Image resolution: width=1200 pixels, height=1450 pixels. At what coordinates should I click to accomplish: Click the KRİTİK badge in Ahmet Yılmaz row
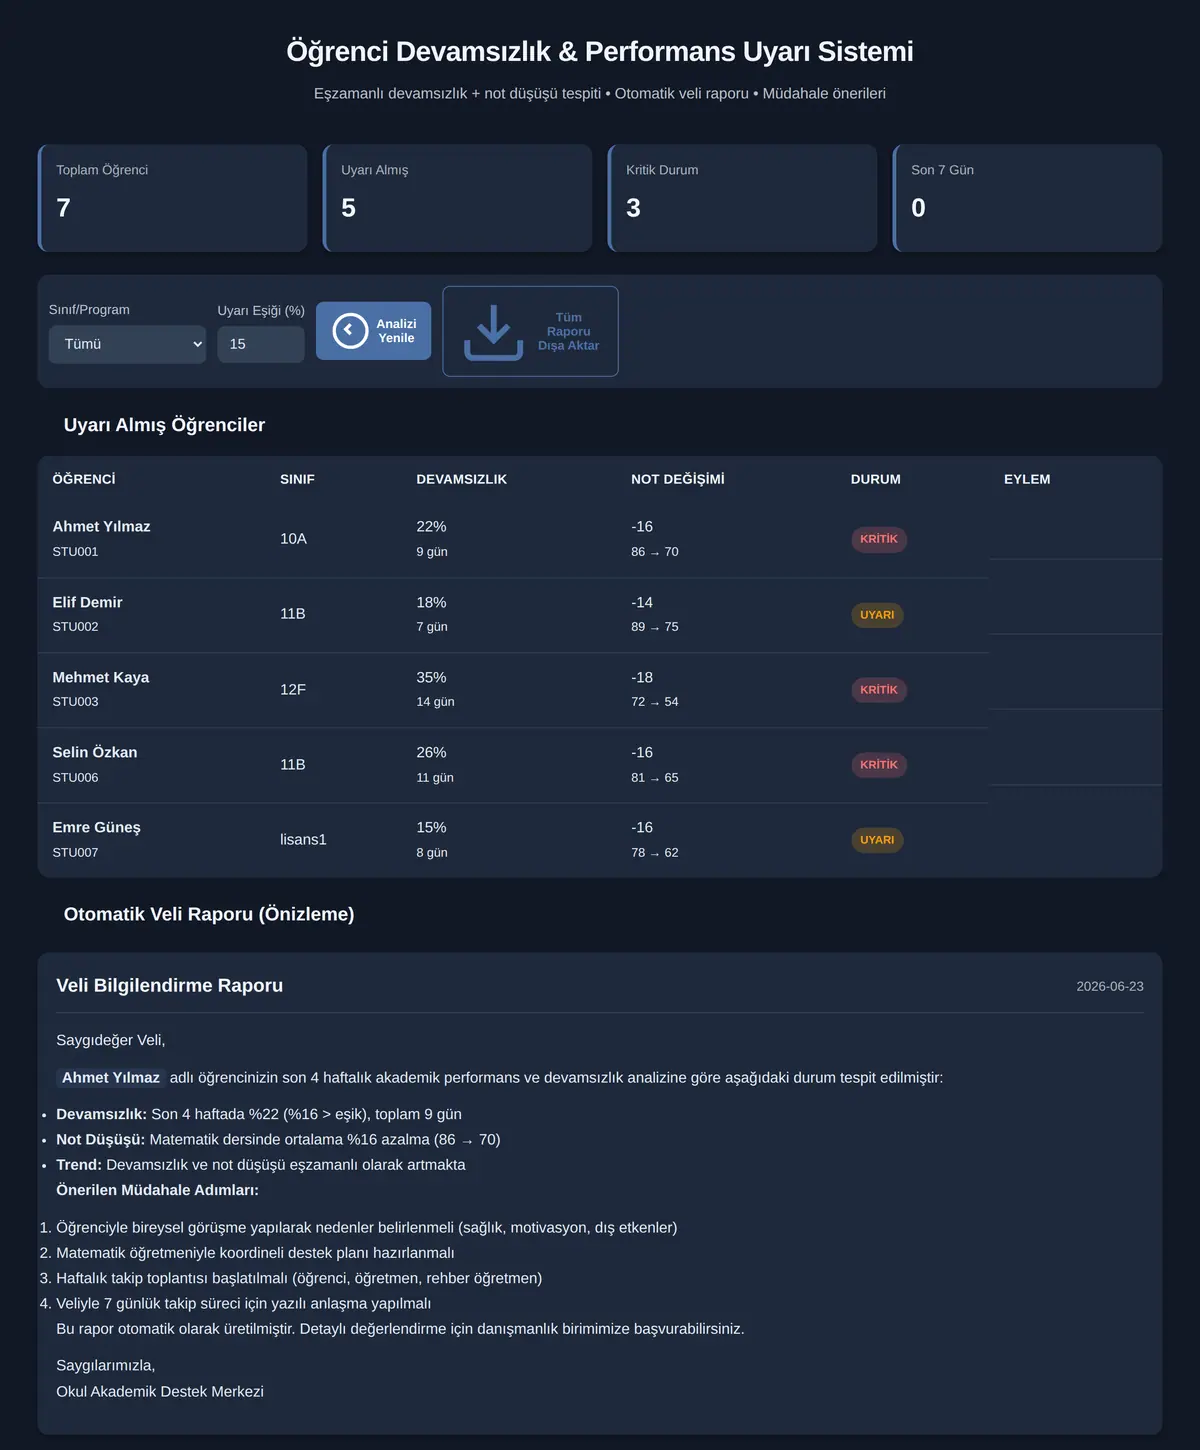[x=879, y=539]
